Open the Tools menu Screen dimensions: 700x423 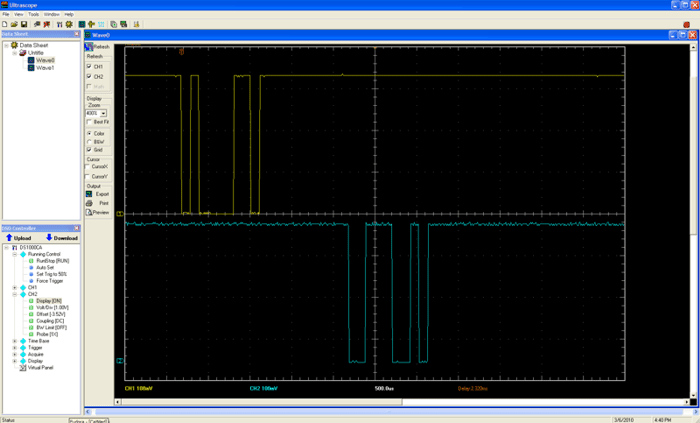click(33, 14)
